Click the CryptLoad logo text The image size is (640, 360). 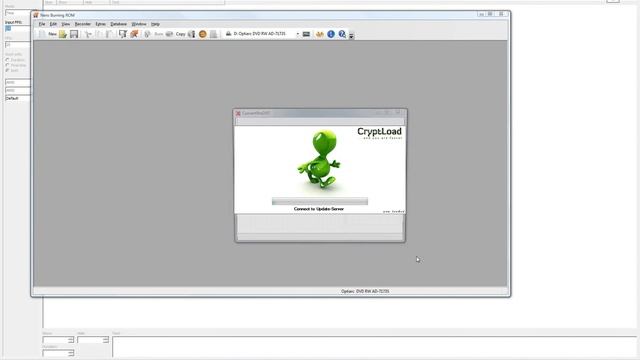pos(379,131)
